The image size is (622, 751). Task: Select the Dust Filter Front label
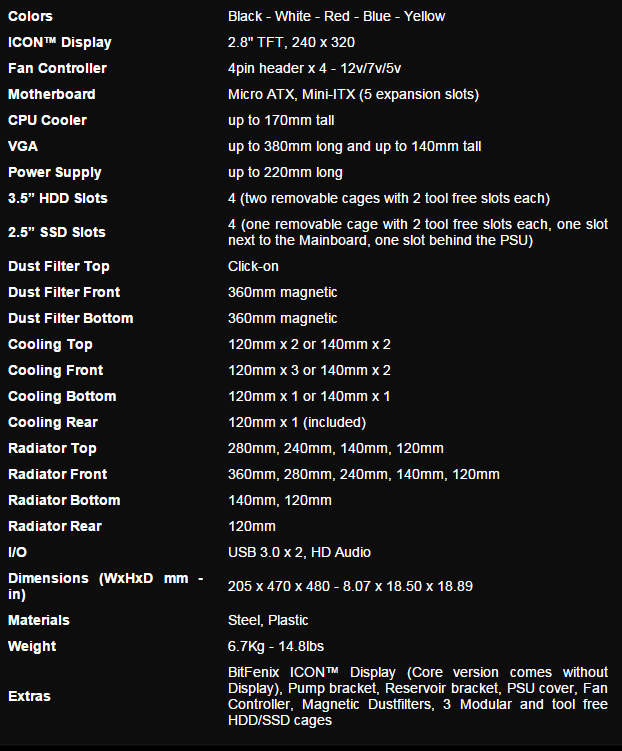[64, 292]
